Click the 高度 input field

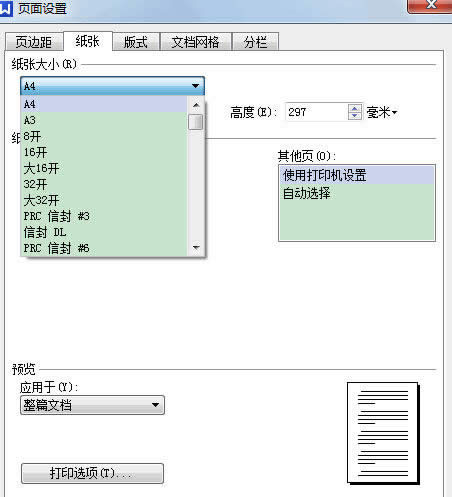click(x=316, y=112)
